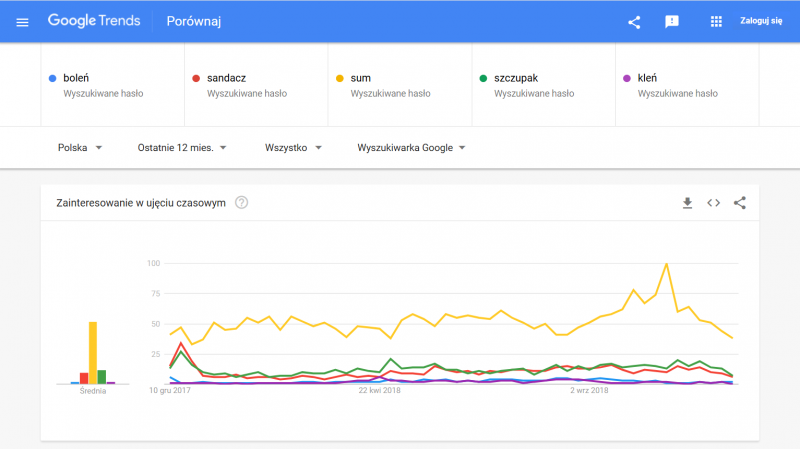The height and width of the screenshot is (449, 800).
Task: Click the Zaloguj się button
Action: 761,21
